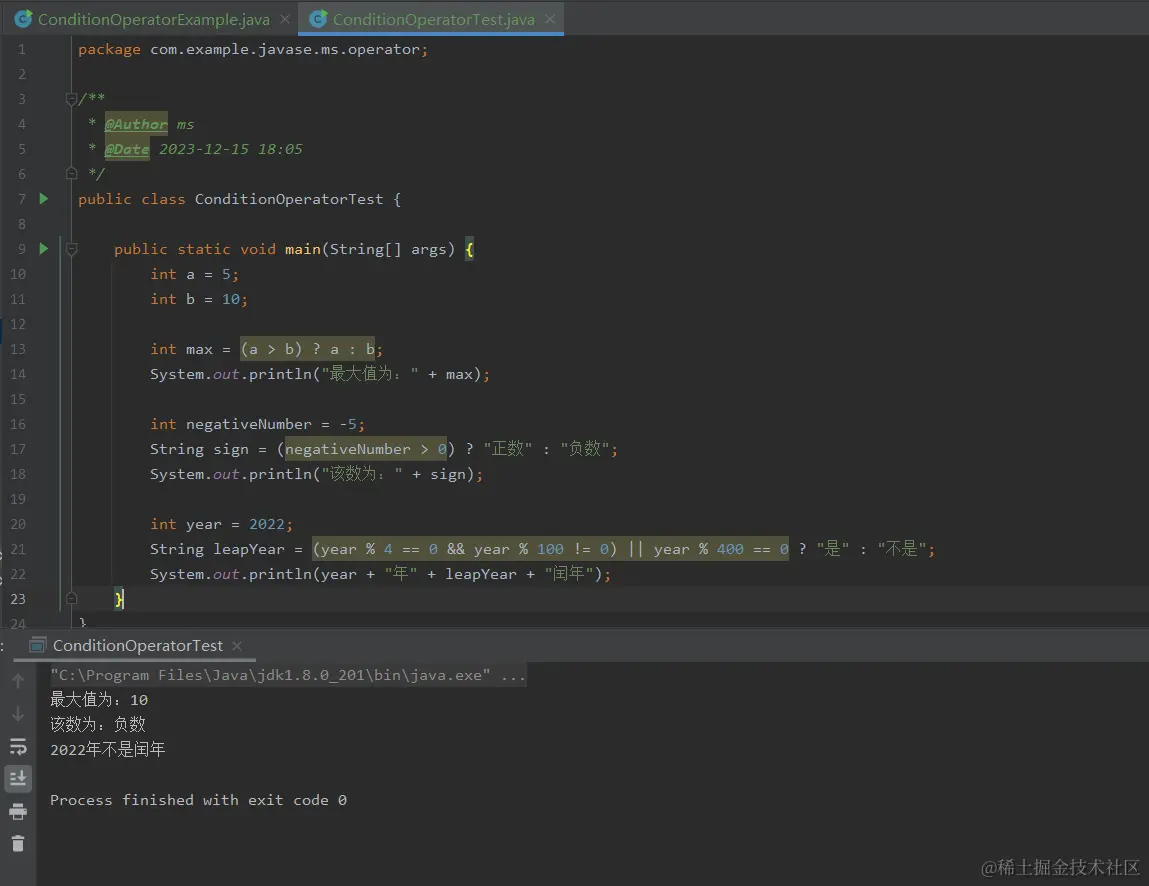Click the @Date tag in the Javadoc
Image resolution: width=1149 pixels, height=886 pixels.
[x=127, y=149]
